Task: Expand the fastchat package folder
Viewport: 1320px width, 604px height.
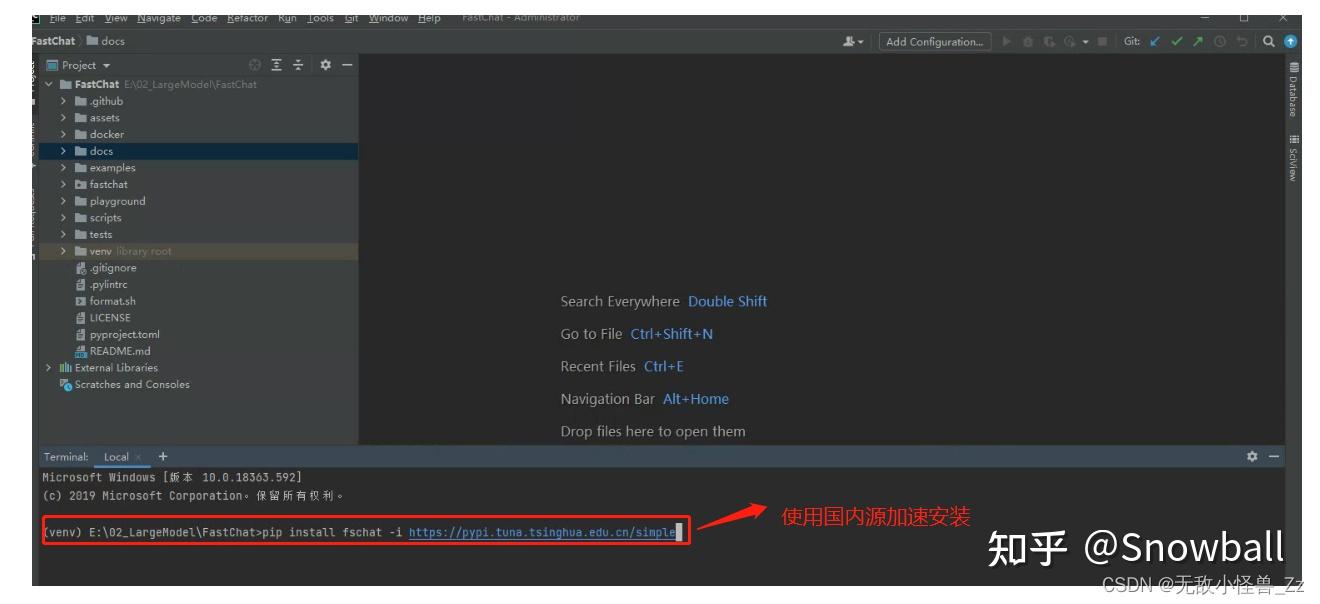Action: tap(63, 184)
